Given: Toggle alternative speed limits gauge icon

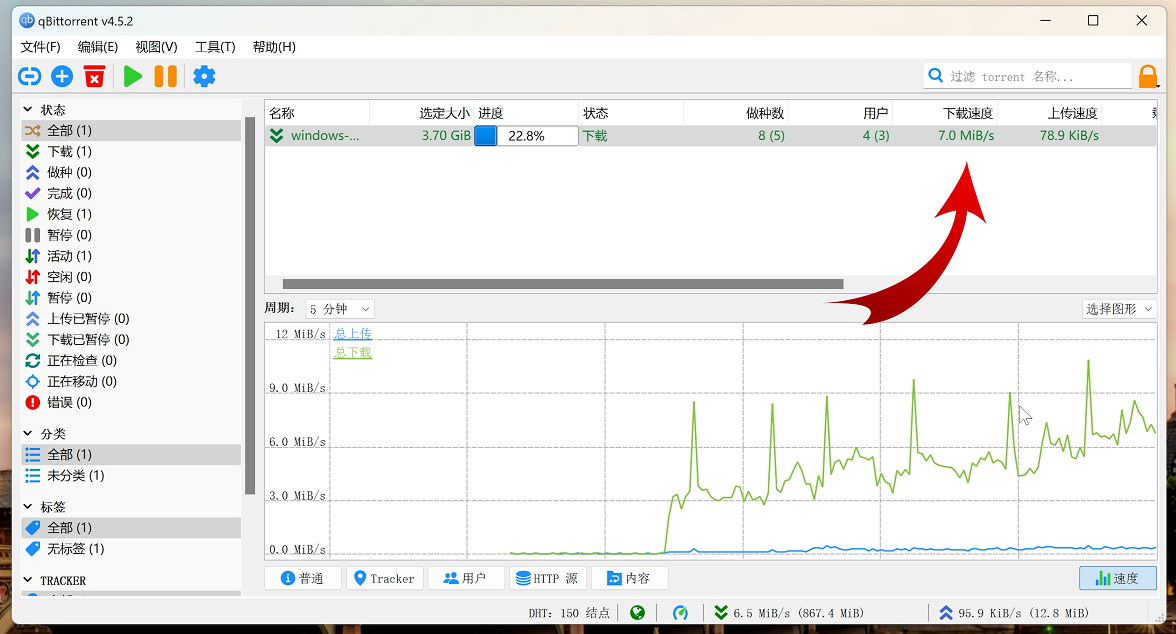Looking at the screenshot, I should point(680,613).
